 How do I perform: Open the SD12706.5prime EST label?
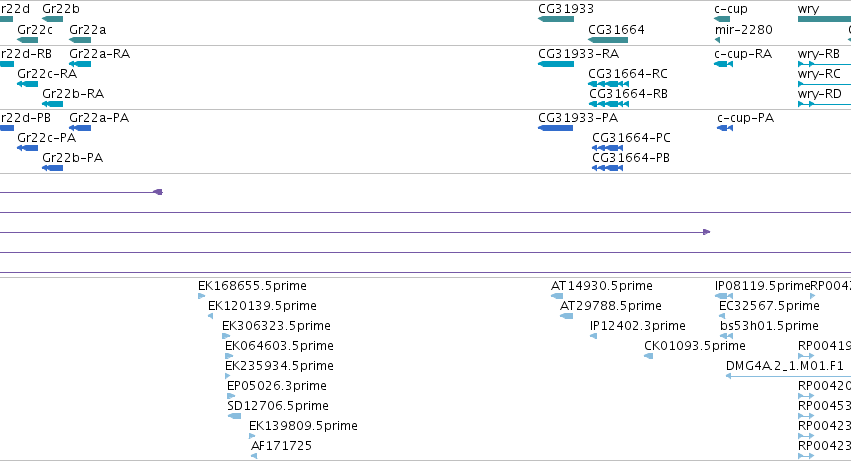click(278, 406)
